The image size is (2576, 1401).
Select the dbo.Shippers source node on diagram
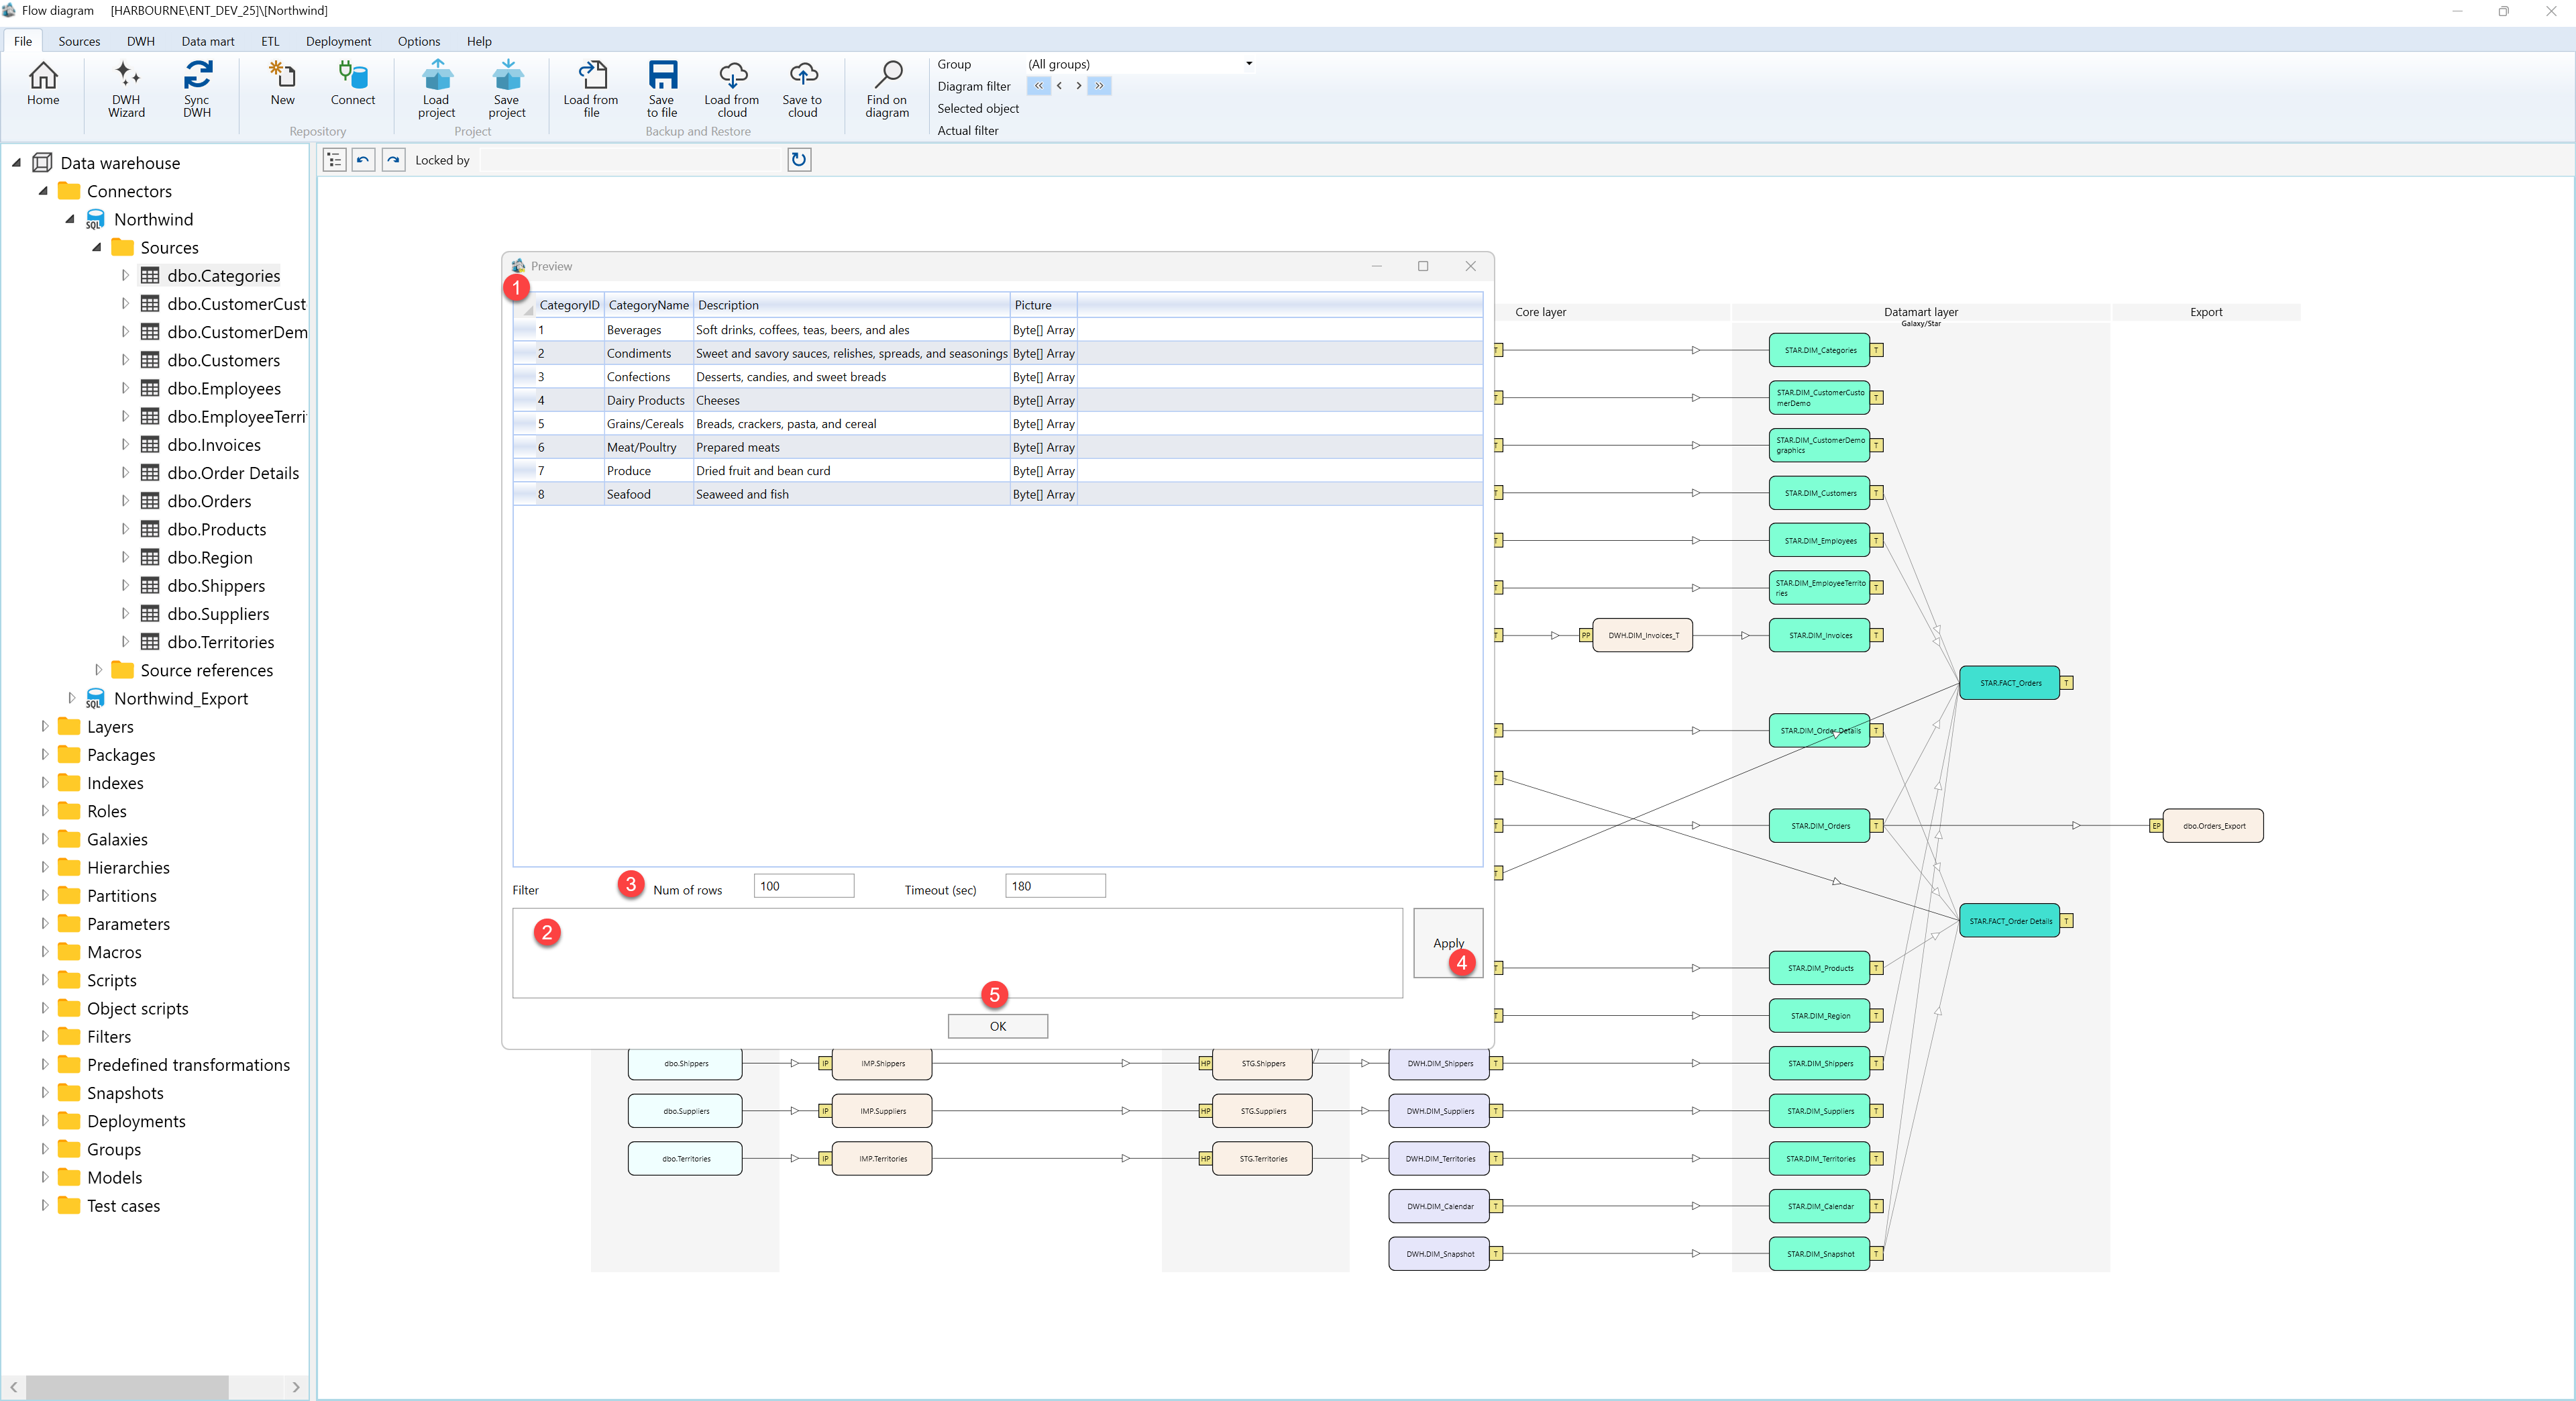click(685, 1063)
